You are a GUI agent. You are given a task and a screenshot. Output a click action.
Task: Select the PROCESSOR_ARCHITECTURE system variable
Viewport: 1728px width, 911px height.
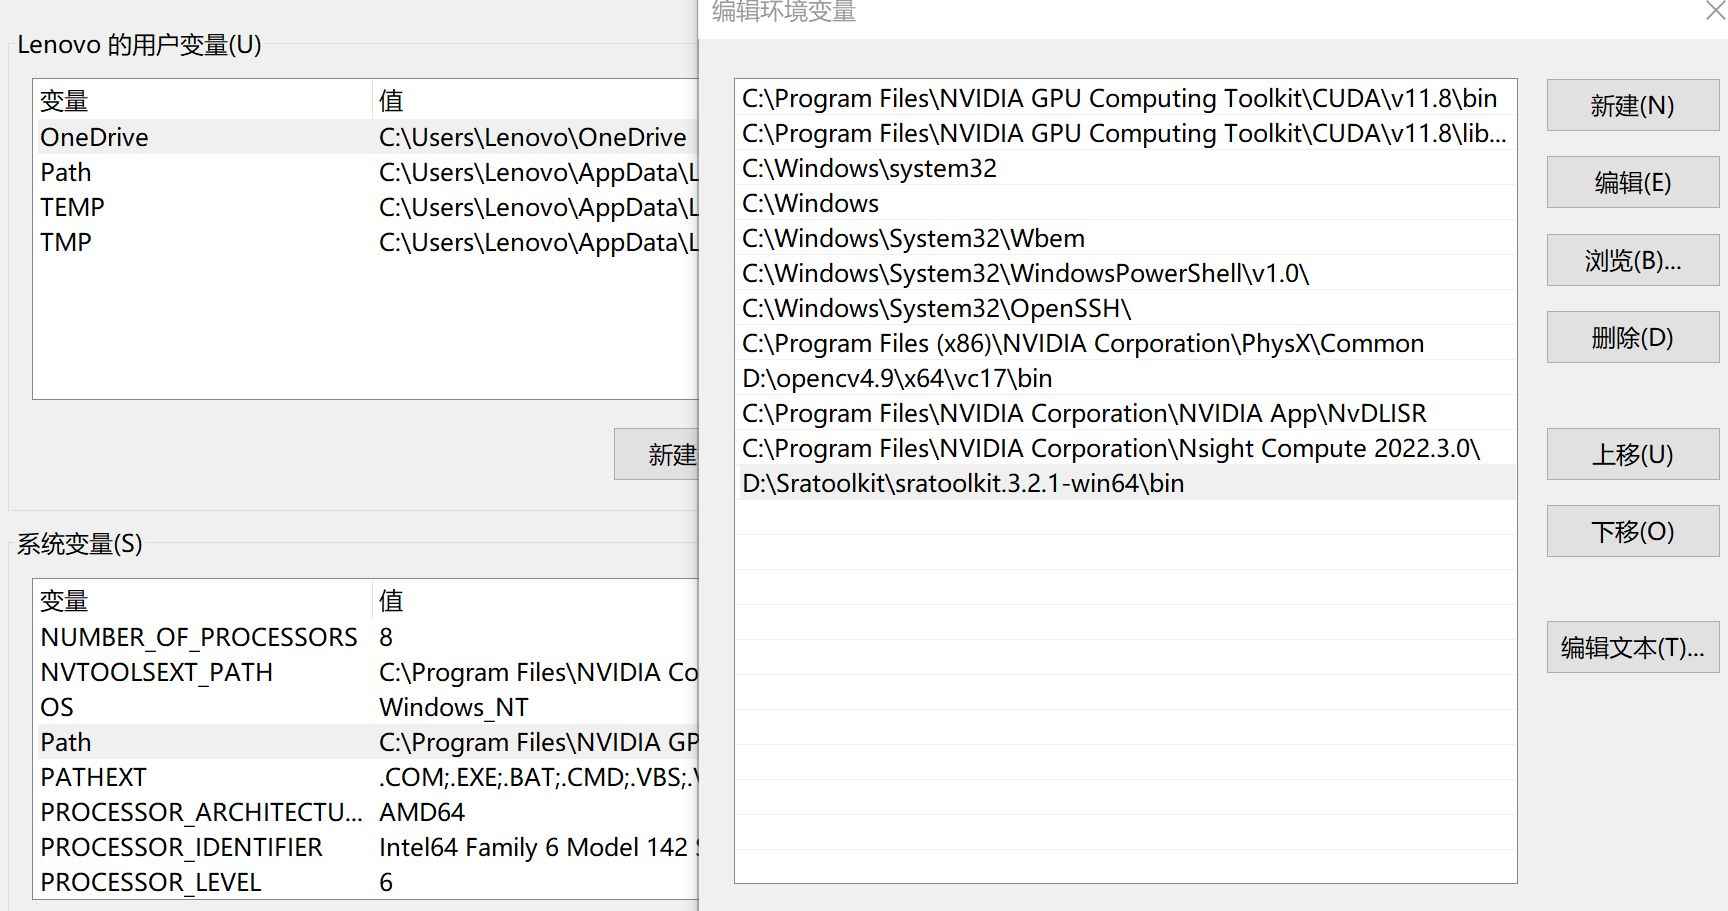tap(202, 812)
